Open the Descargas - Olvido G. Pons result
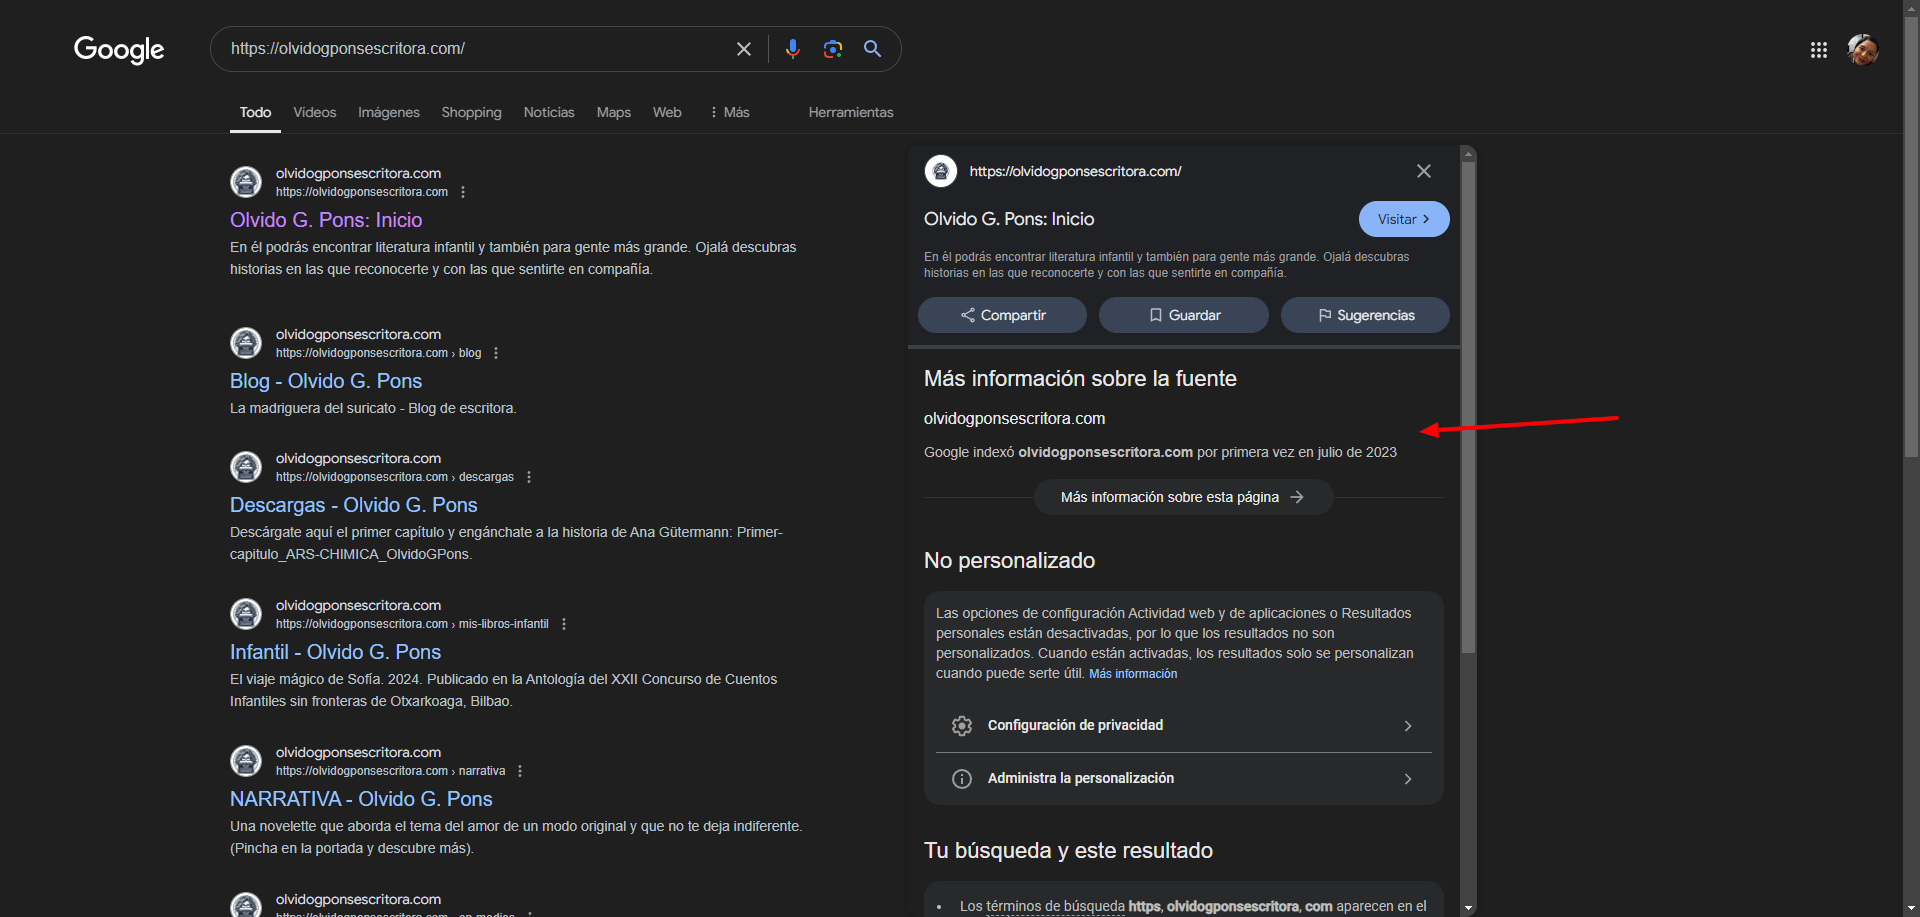The image size is (1920, 917). click(x=354, y=505)
